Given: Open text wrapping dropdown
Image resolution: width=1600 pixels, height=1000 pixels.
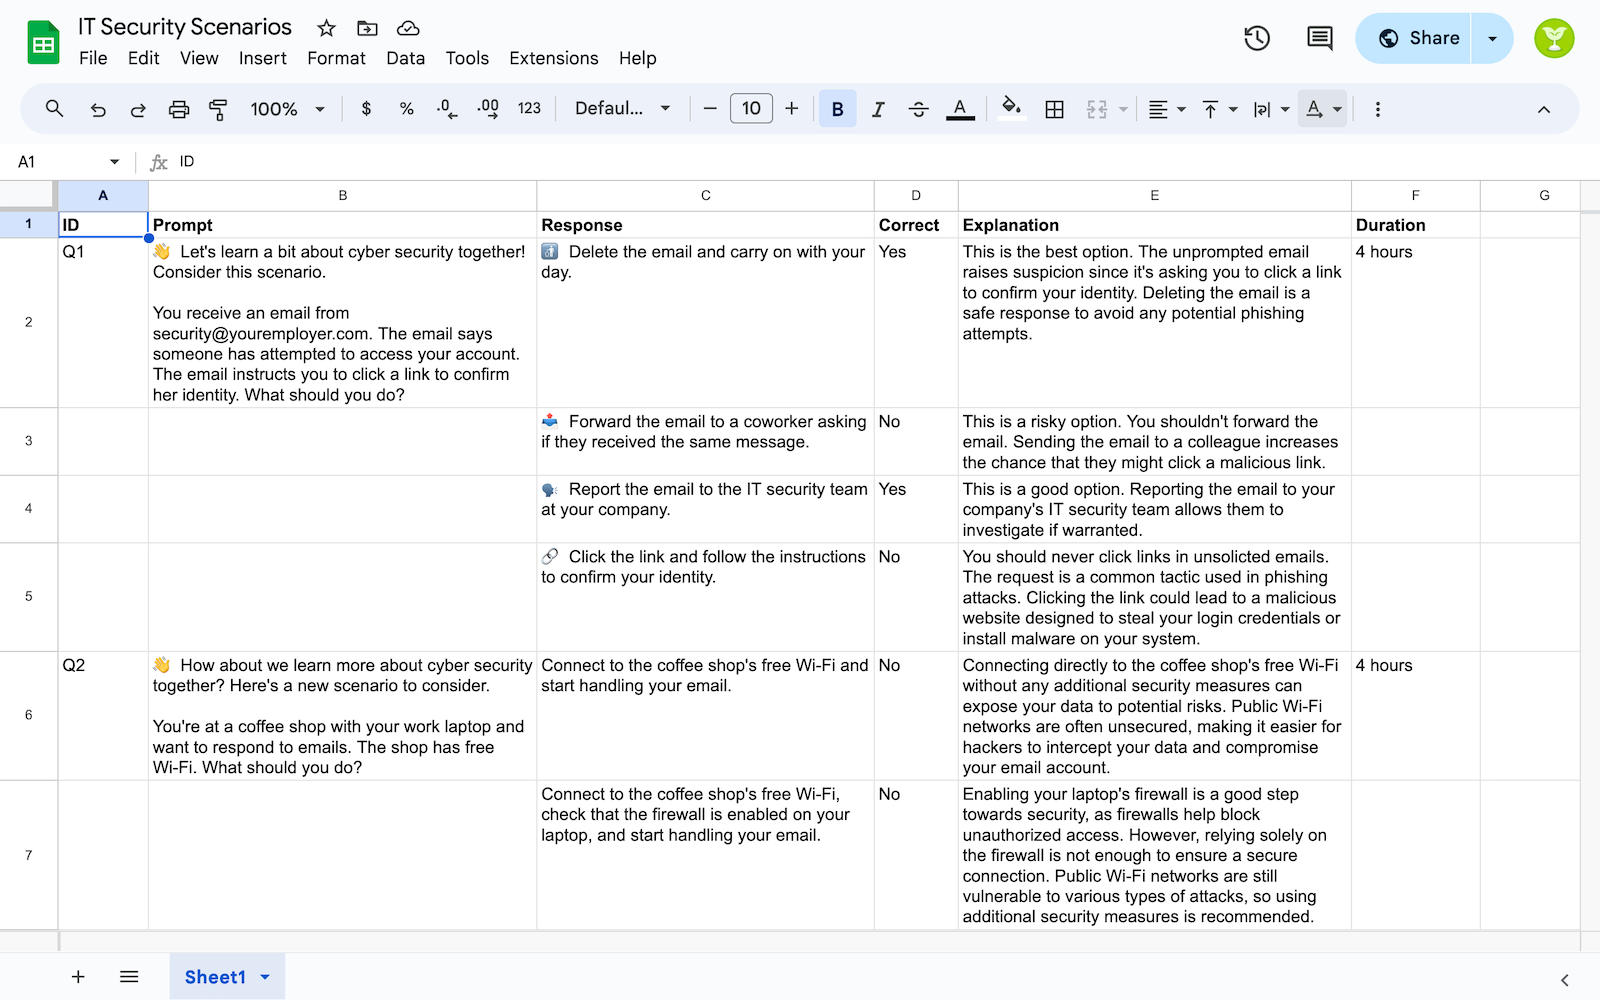Looking at the screenshot, I should pos(1271,109).
